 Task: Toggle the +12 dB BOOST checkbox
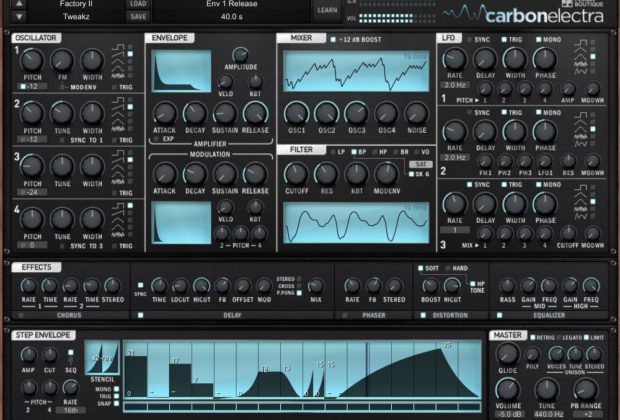[333, 40]
